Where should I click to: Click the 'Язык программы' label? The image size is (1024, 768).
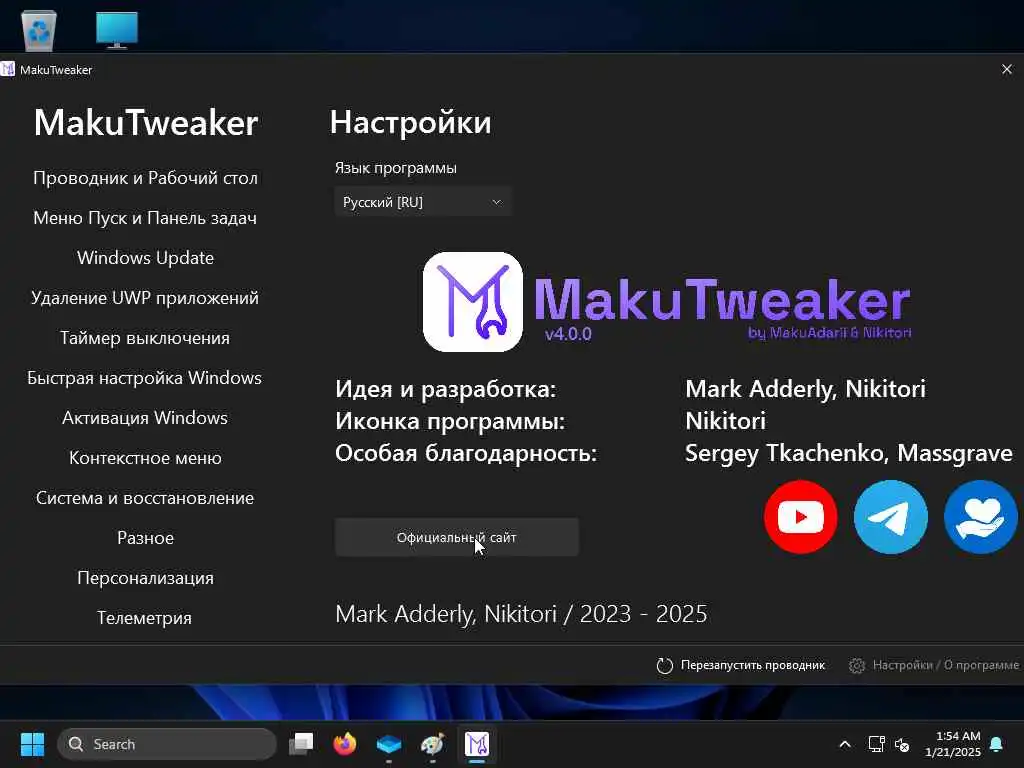tap(396, 168)
